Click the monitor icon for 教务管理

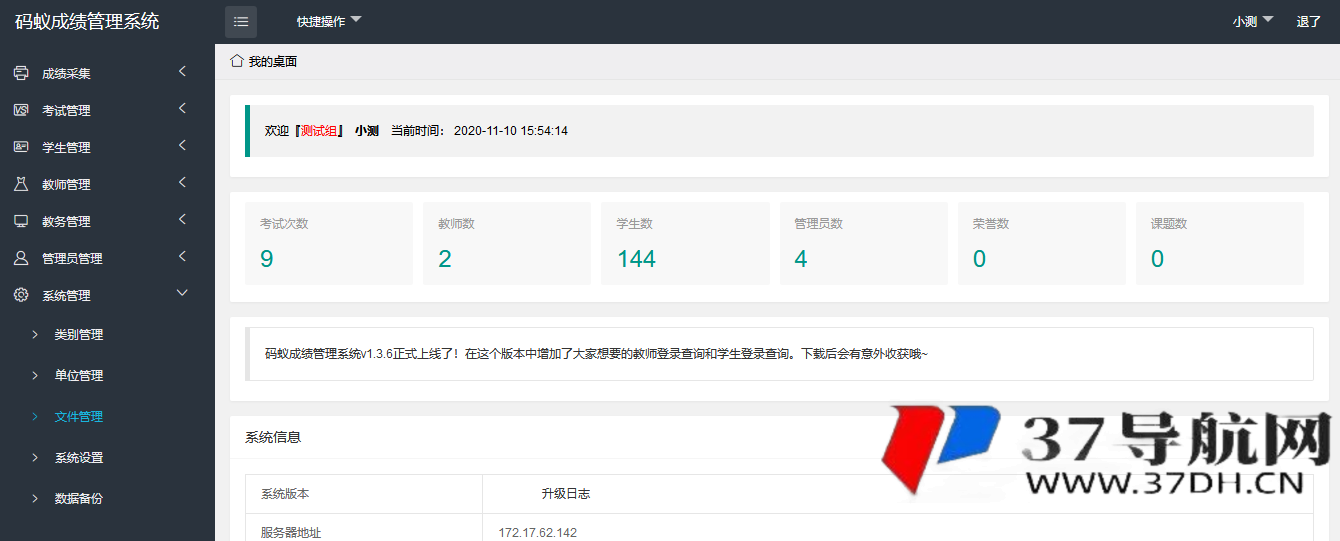(x=21, y=221)
